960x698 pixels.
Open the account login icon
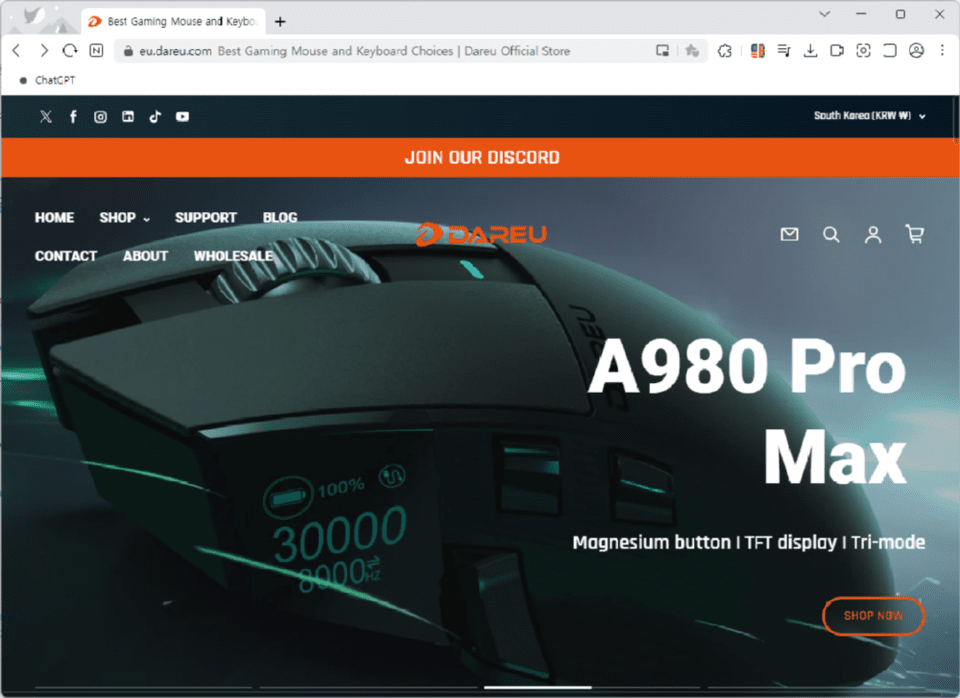pos(873,235)
